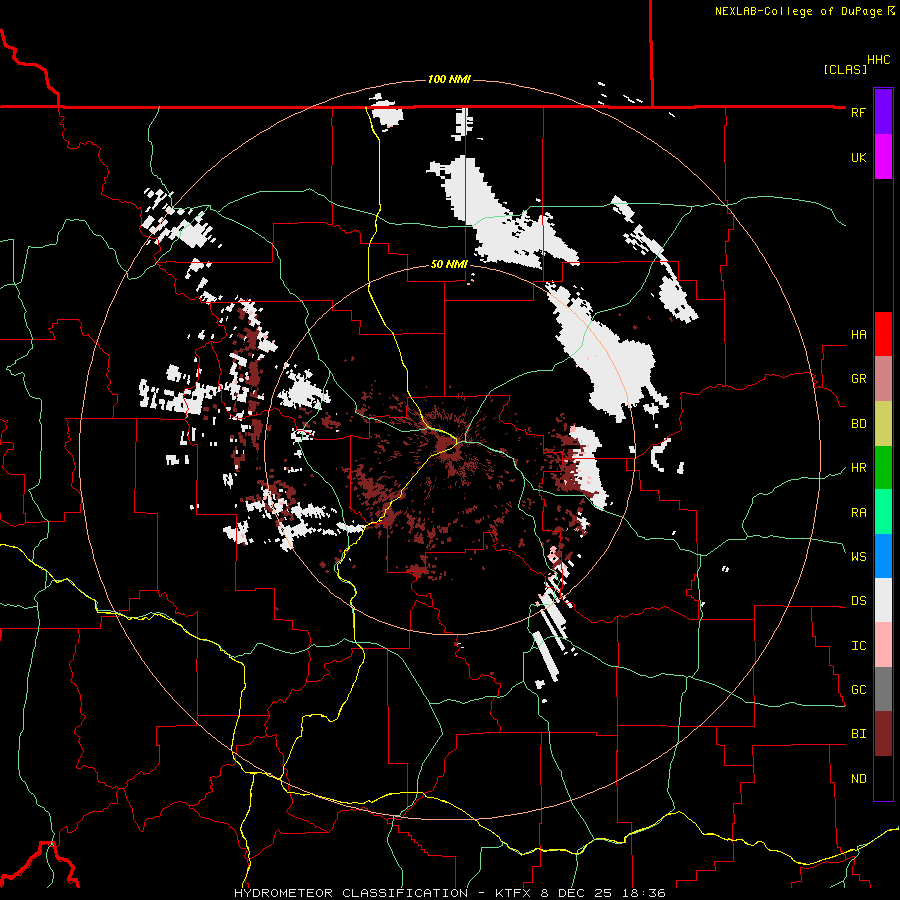The width and height of the screenshot is (900, 900).
Task: Select the blue WS legend swatch
Action: click(x=883, y=556)
